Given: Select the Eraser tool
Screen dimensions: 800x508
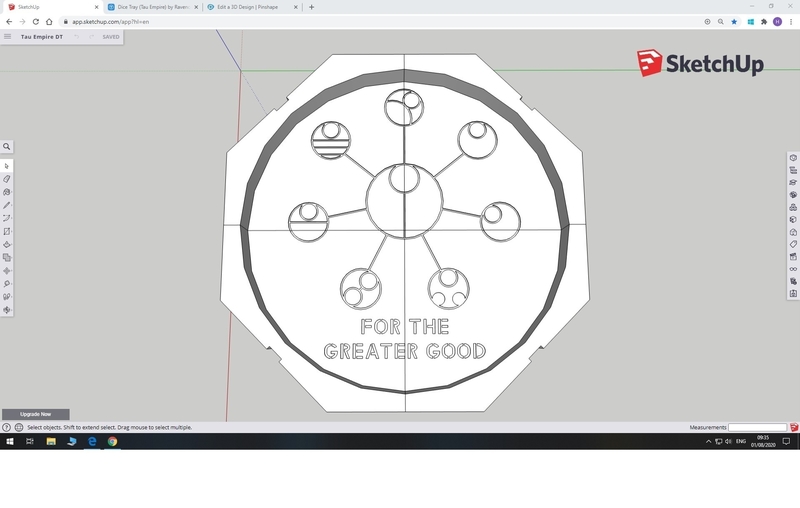Looking at the screenshot, I should [7, 179].
